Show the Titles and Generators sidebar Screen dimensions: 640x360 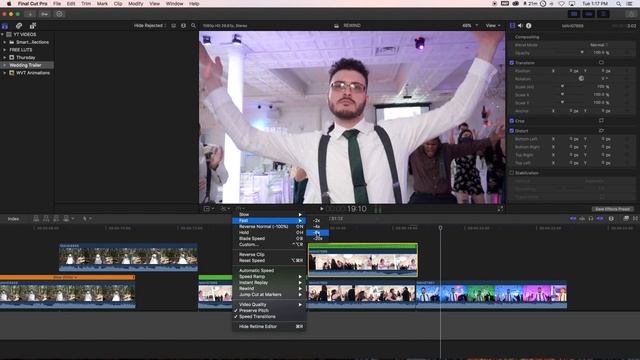click(33, 26)
